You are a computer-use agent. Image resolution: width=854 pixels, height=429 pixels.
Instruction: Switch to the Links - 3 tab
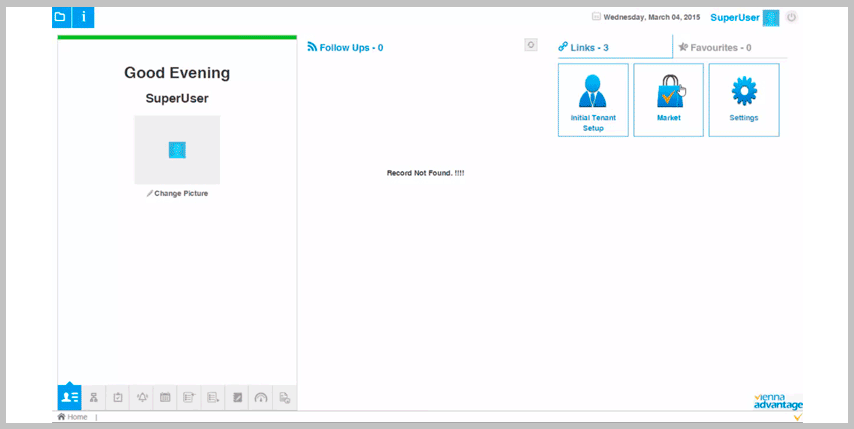[615, 48]
